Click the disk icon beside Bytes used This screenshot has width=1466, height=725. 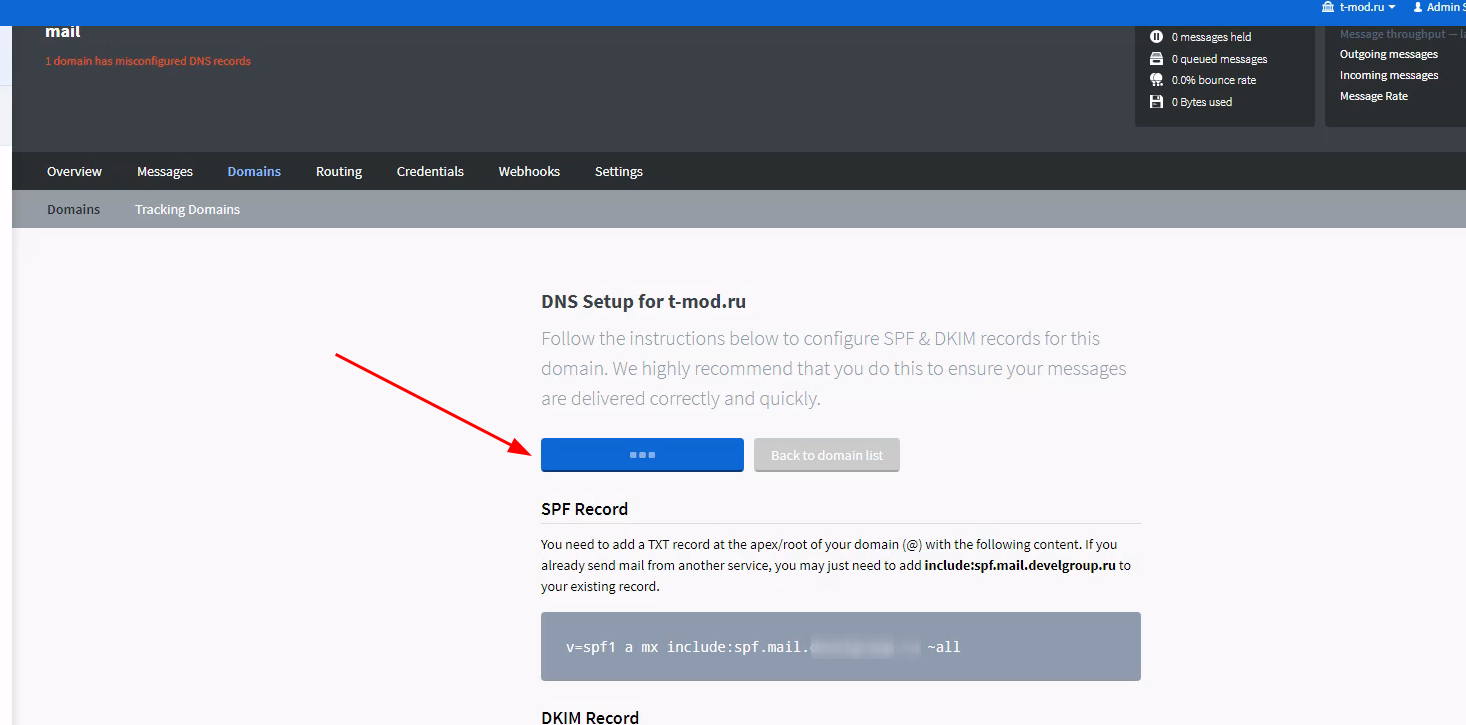point(1156,101)
